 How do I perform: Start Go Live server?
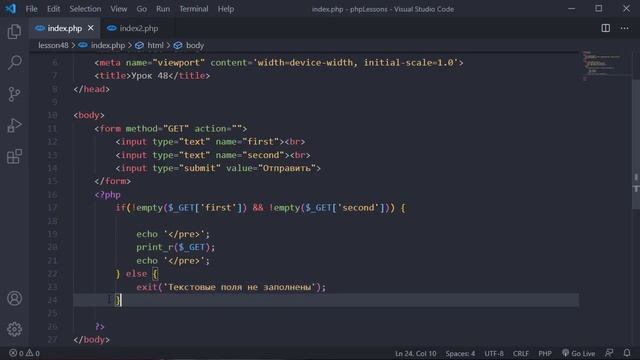coord(578,353)
